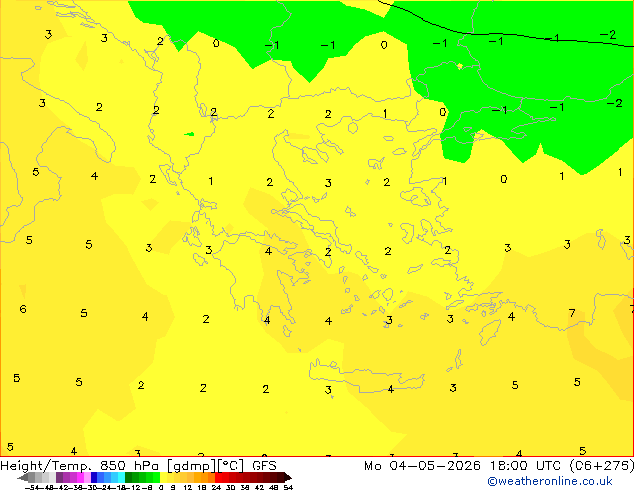
Task: Click the '24' label under the color scale
Action: 216,487
